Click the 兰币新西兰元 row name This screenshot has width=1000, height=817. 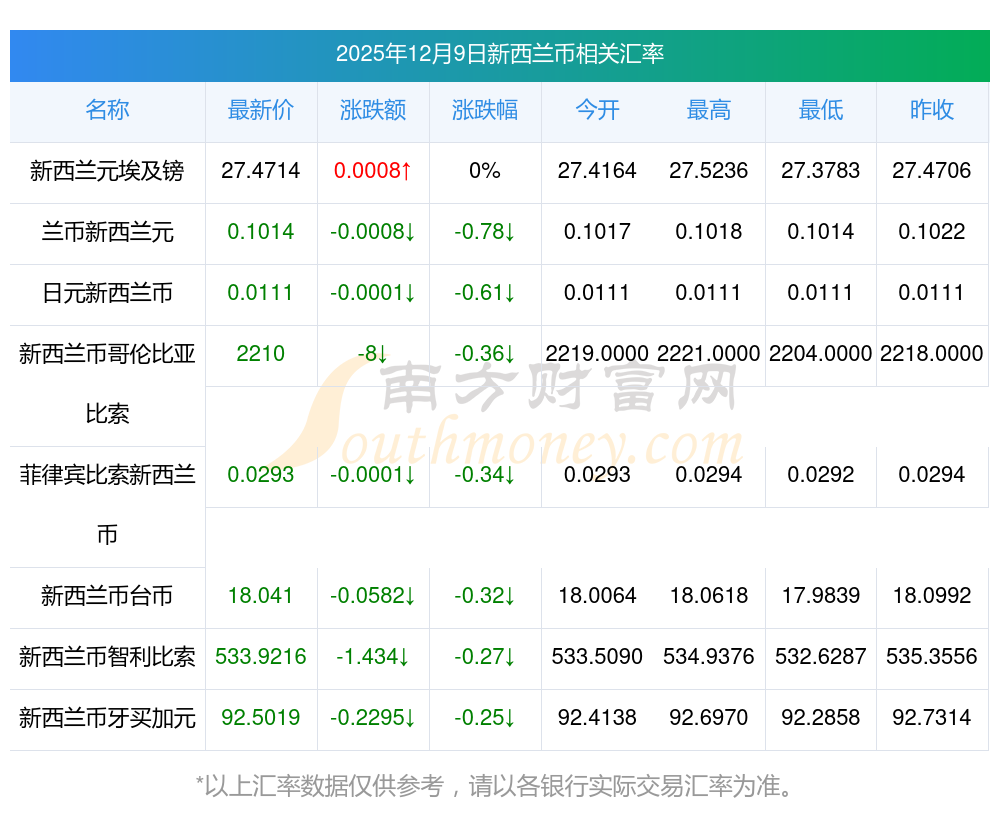pyautogui.click(x=107, y=232)
